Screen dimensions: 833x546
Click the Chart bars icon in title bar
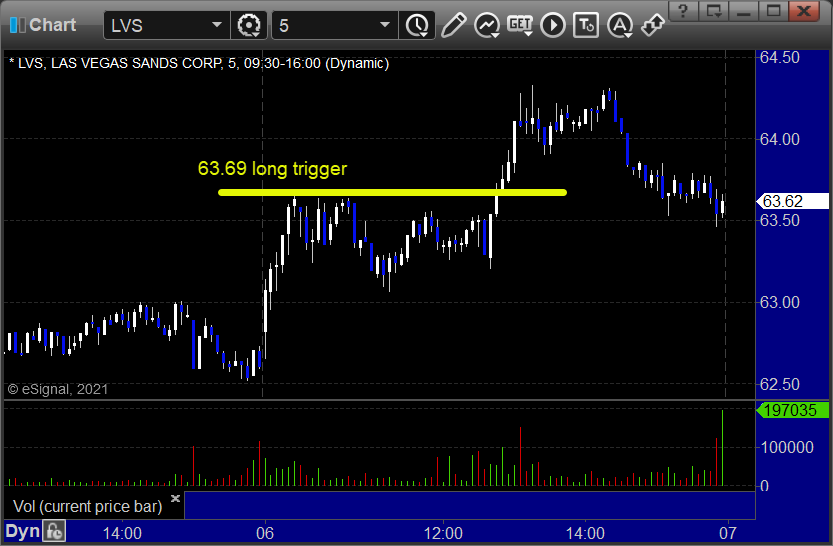pos(17,25)
